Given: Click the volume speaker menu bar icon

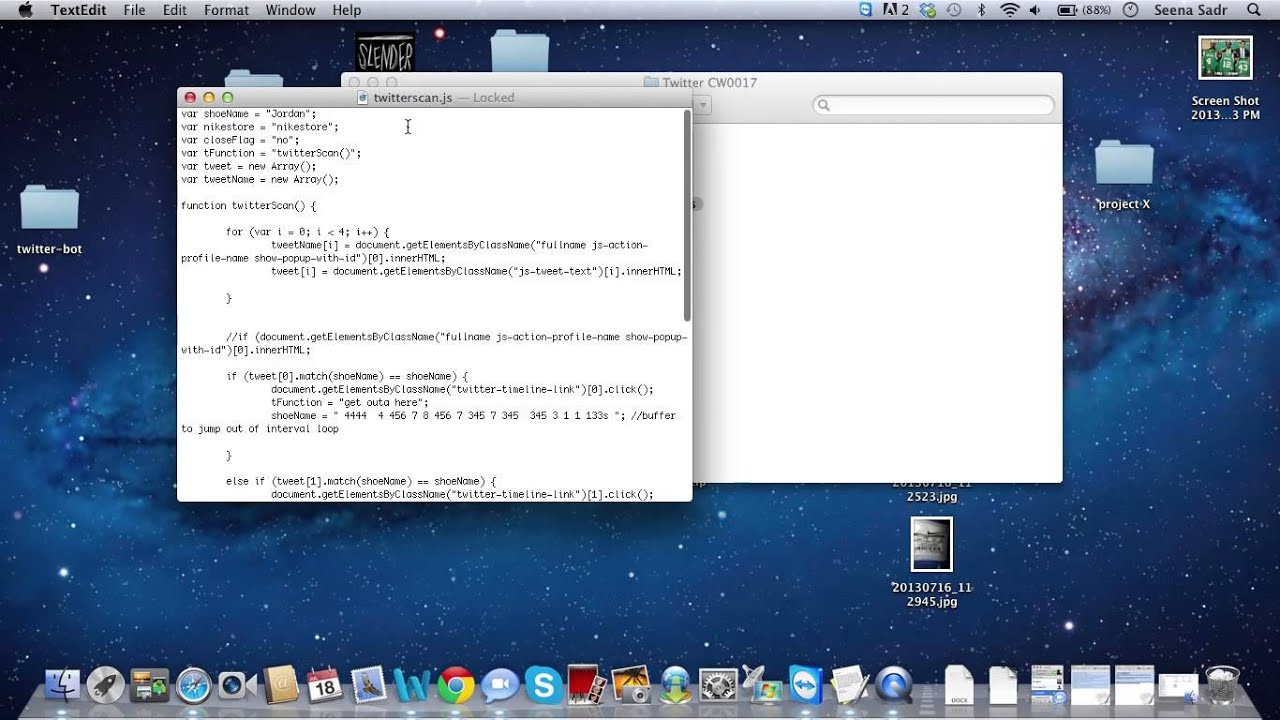Looking at the screenshot, I should point(1037,10).
